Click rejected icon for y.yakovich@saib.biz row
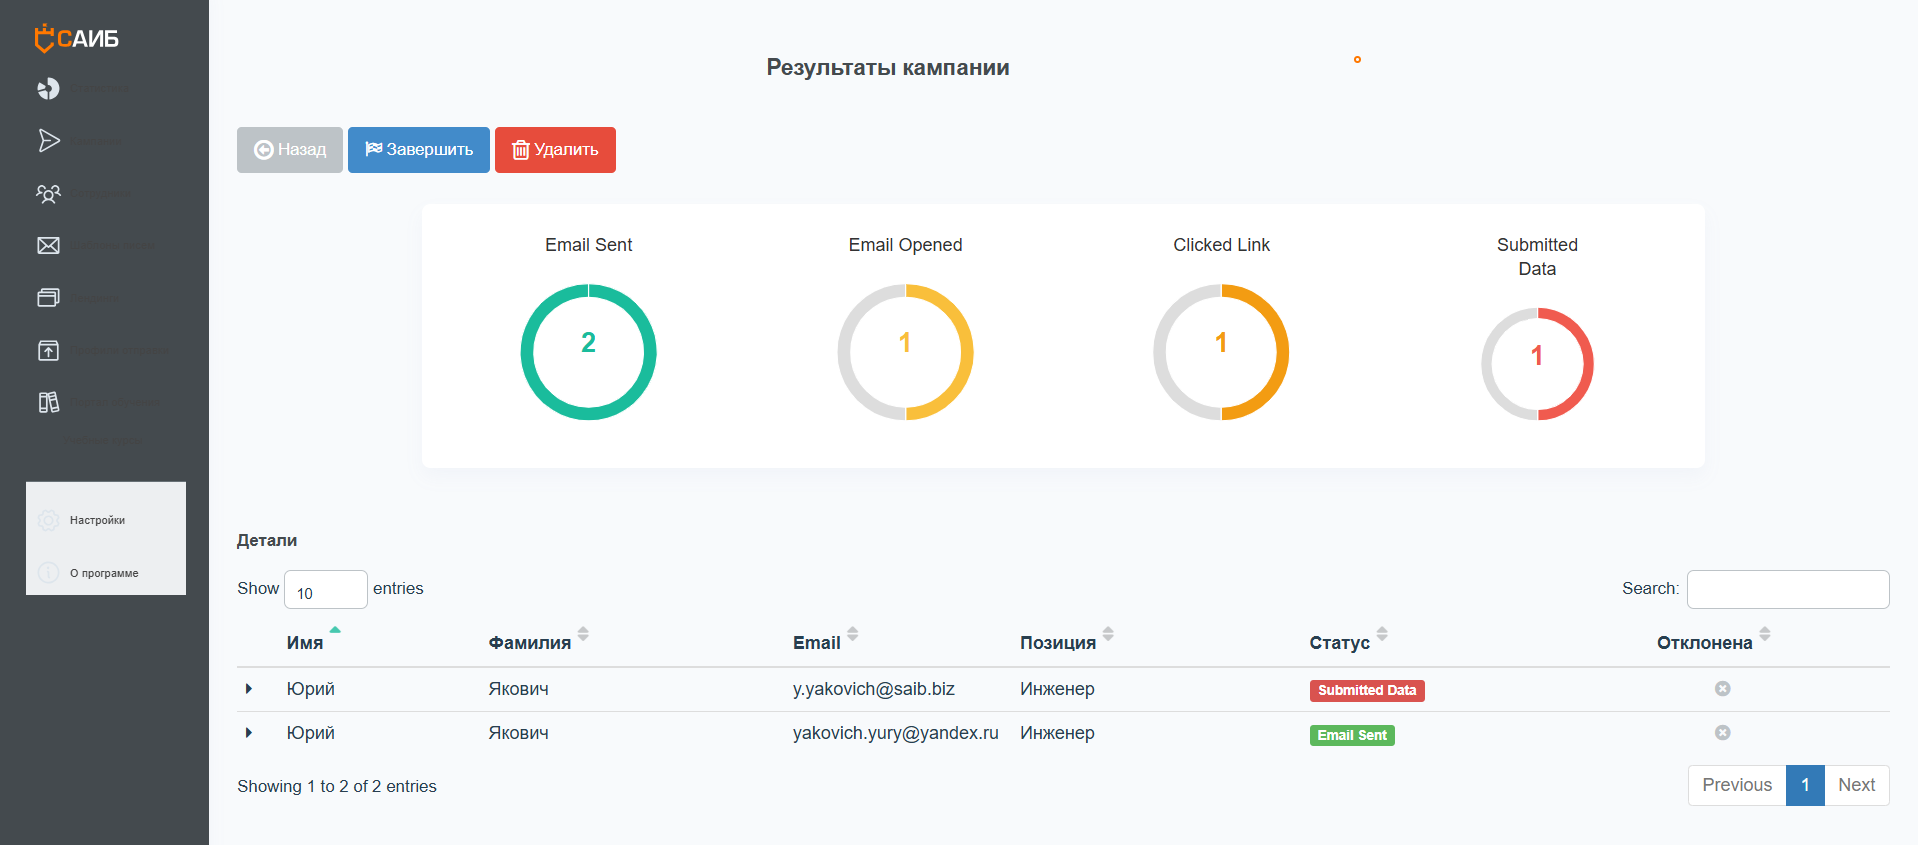 pos(1722,689)
